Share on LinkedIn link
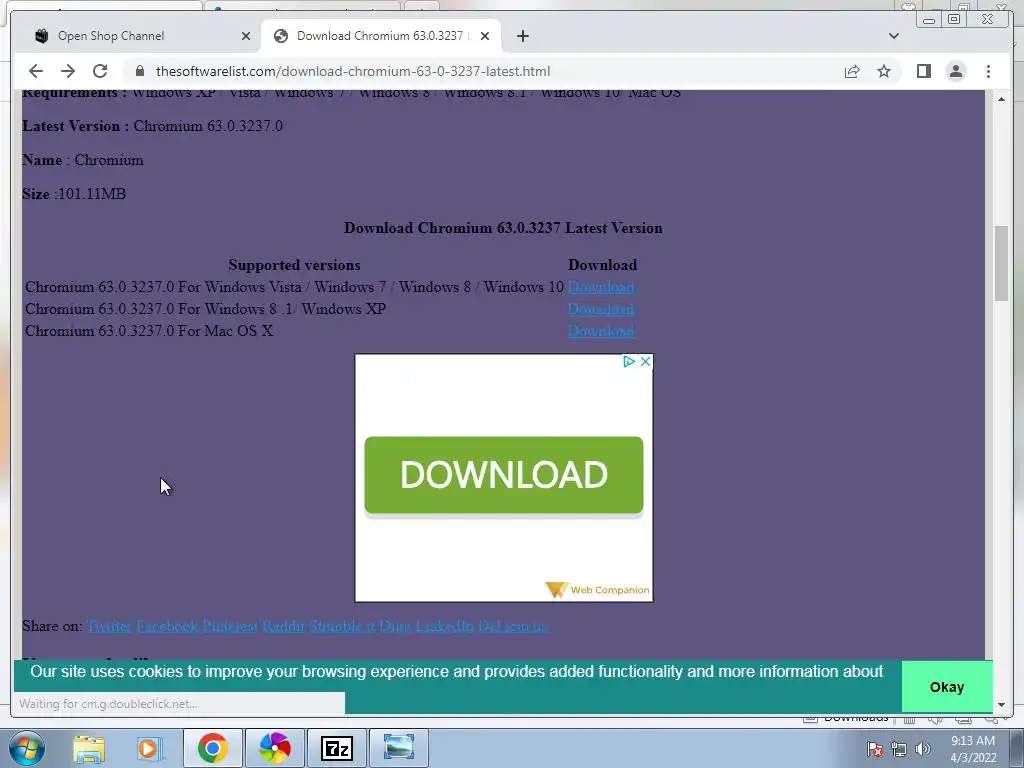The image size is (1024, 768). 444,626
